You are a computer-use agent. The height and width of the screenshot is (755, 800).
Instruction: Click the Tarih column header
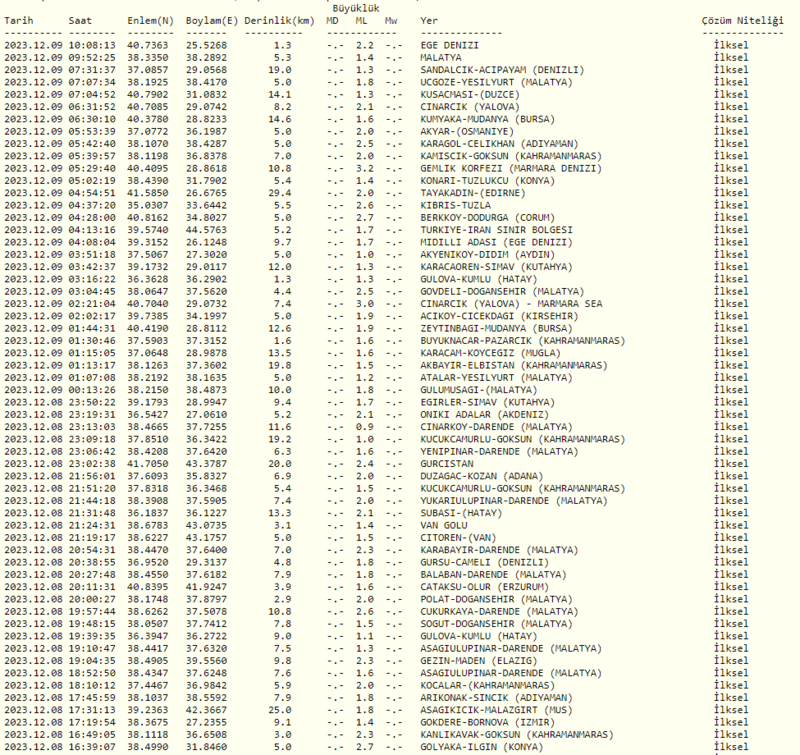18,20
